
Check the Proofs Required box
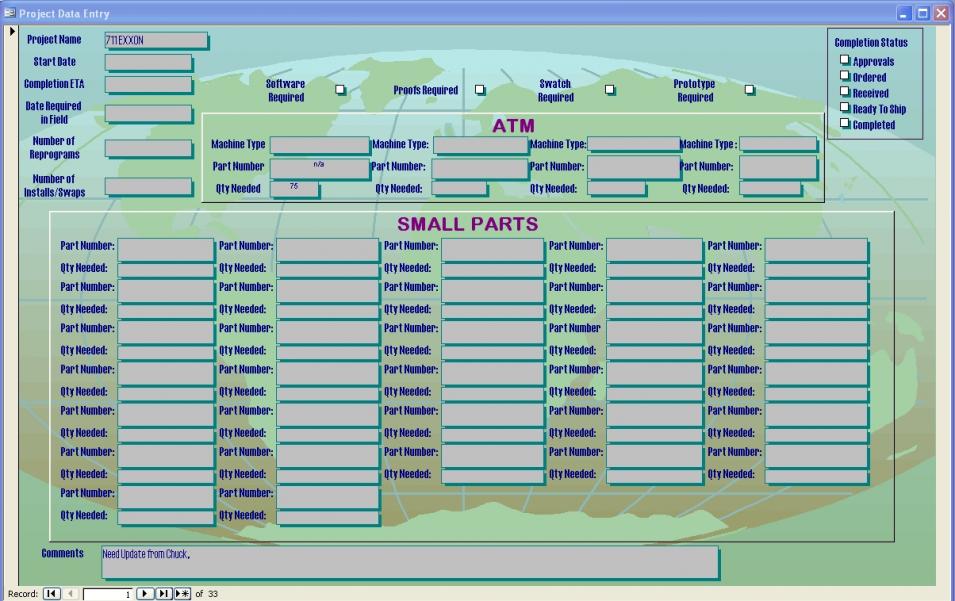pyautogui.click(x=480, y=90)
